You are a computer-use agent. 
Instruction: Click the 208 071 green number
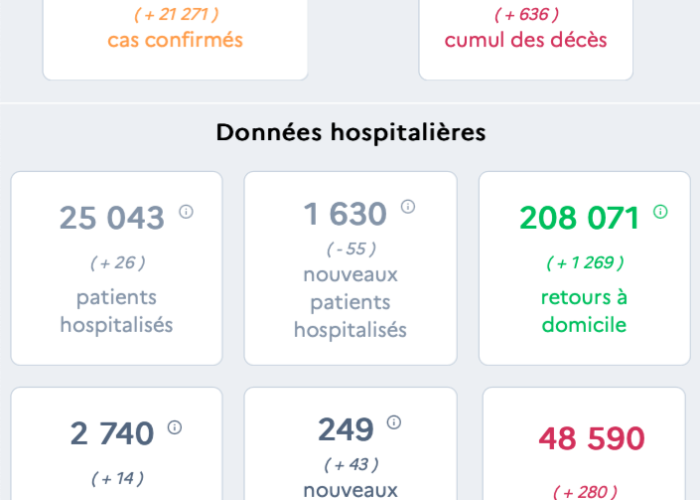coord(579,218)
